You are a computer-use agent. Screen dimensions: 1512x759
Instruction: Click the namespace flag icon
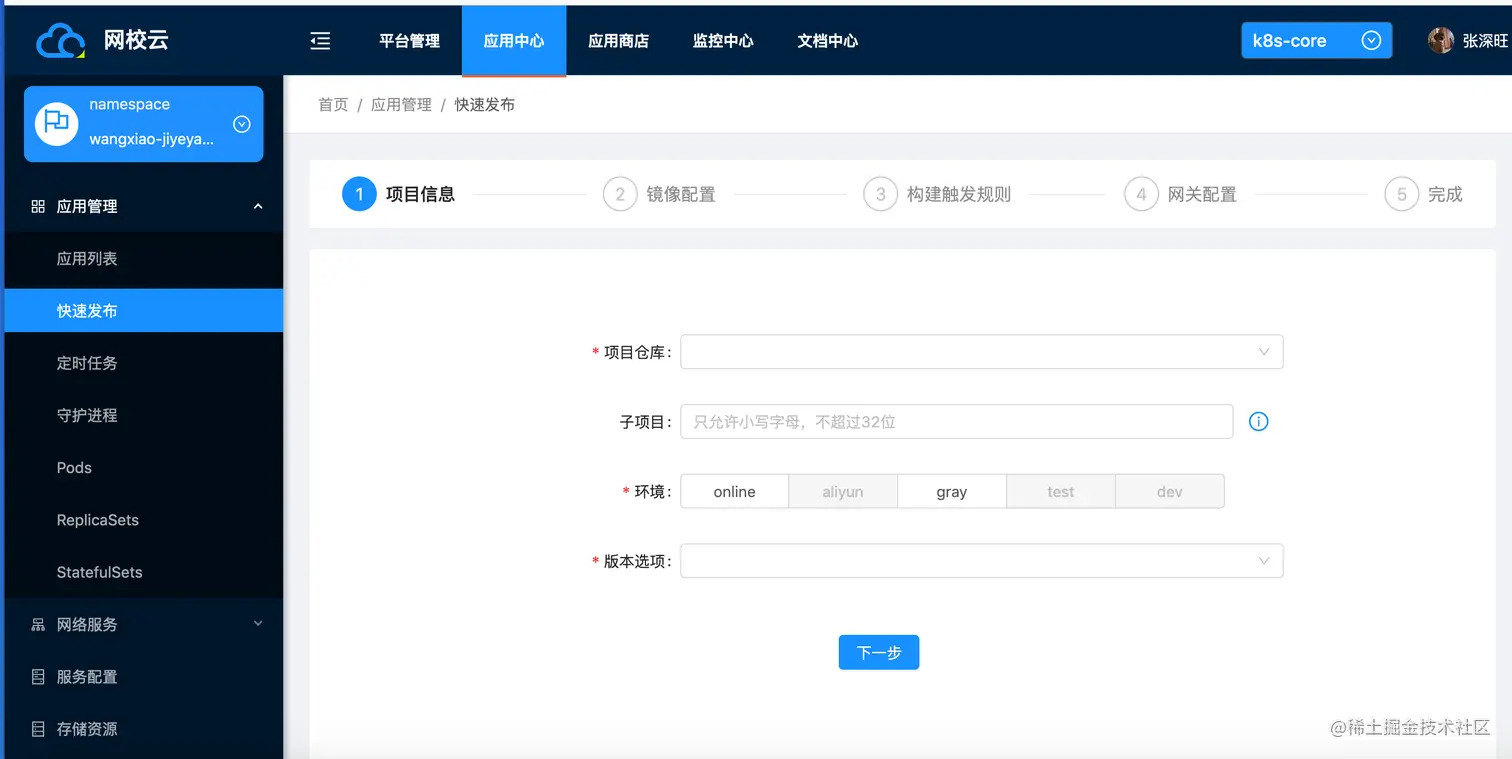55,123
